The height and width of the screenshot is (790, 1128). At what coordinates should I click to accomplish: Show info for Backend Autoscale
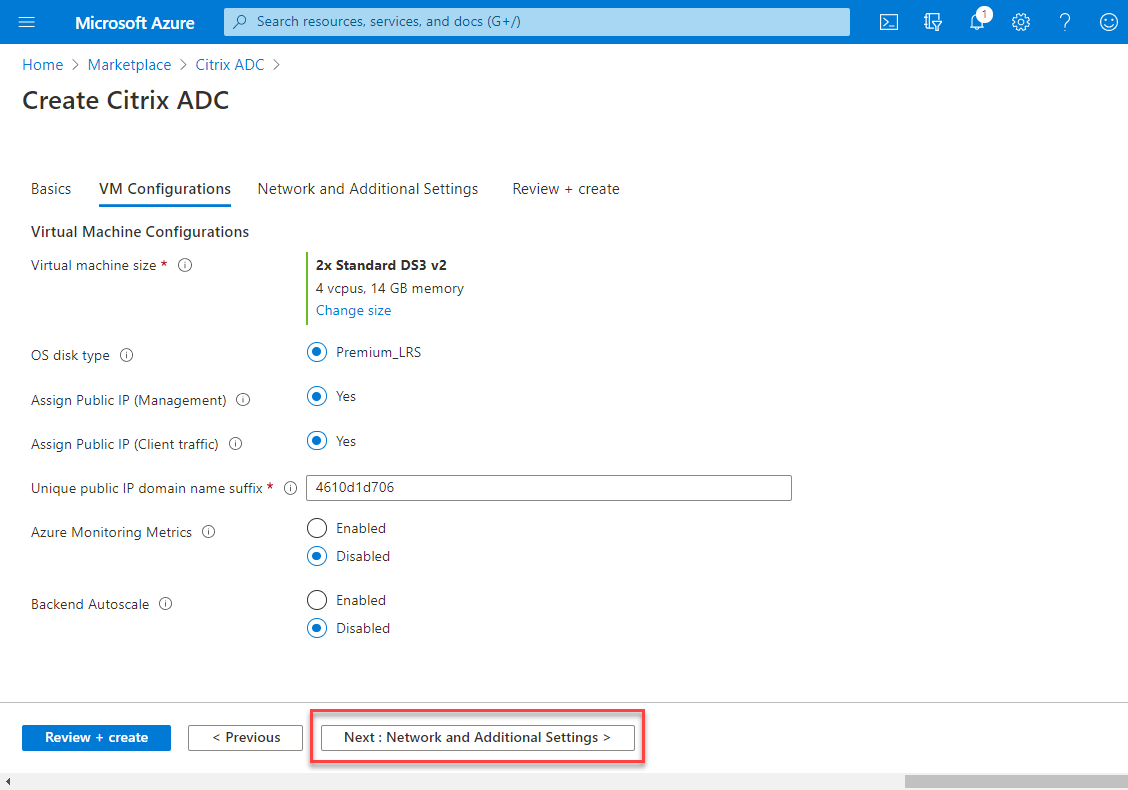pyautogui.click(x=165, y=604)
